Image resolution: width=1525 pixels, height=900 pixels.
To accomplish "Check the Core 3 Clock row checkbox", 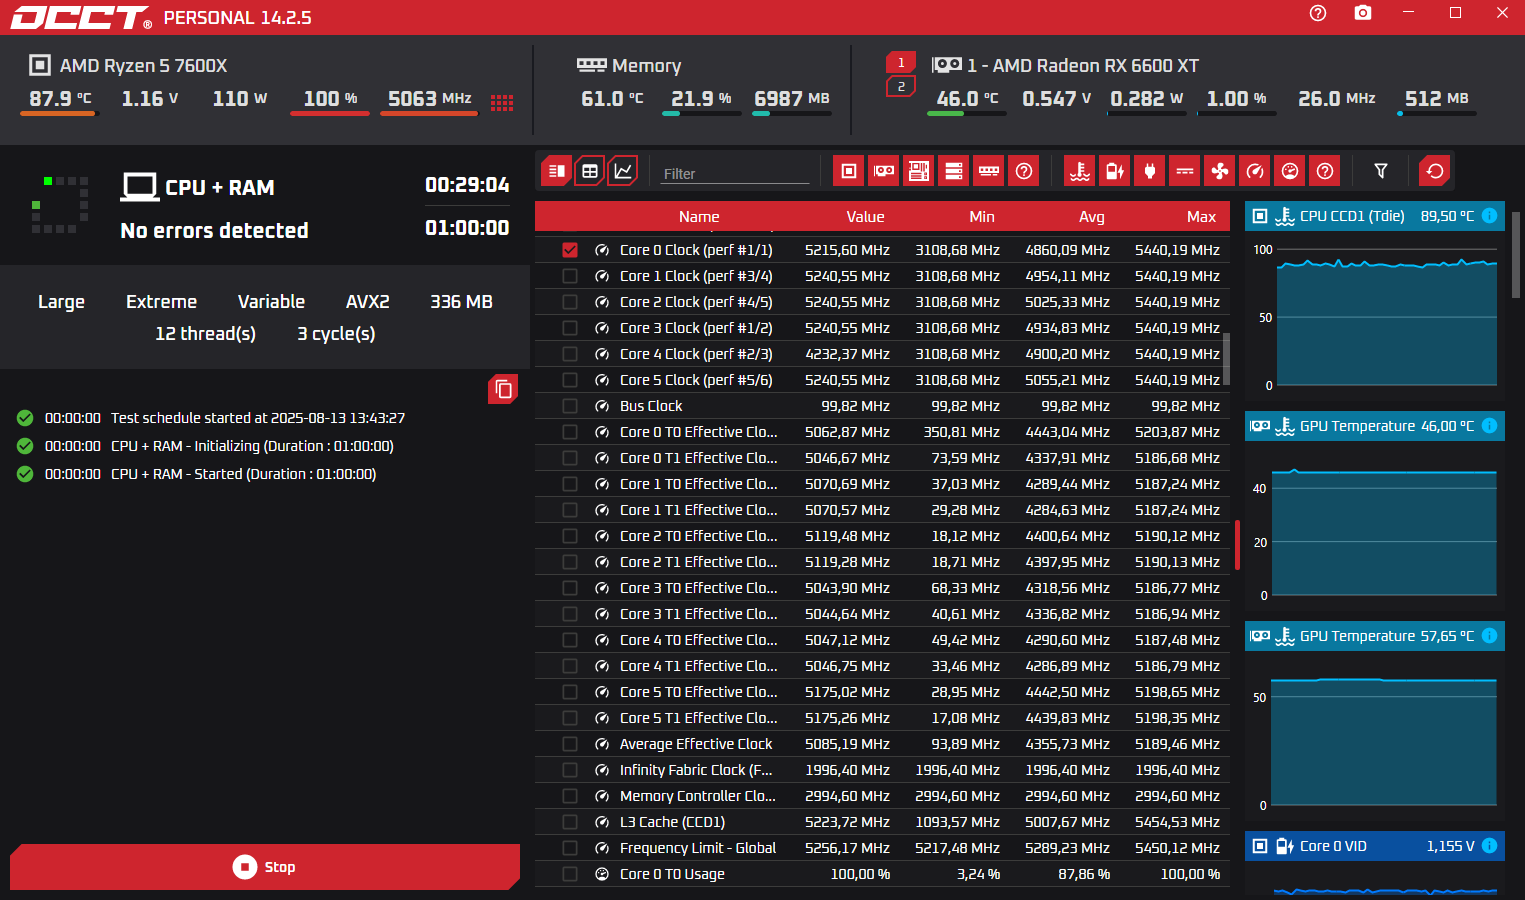I will tap(570, 328).
